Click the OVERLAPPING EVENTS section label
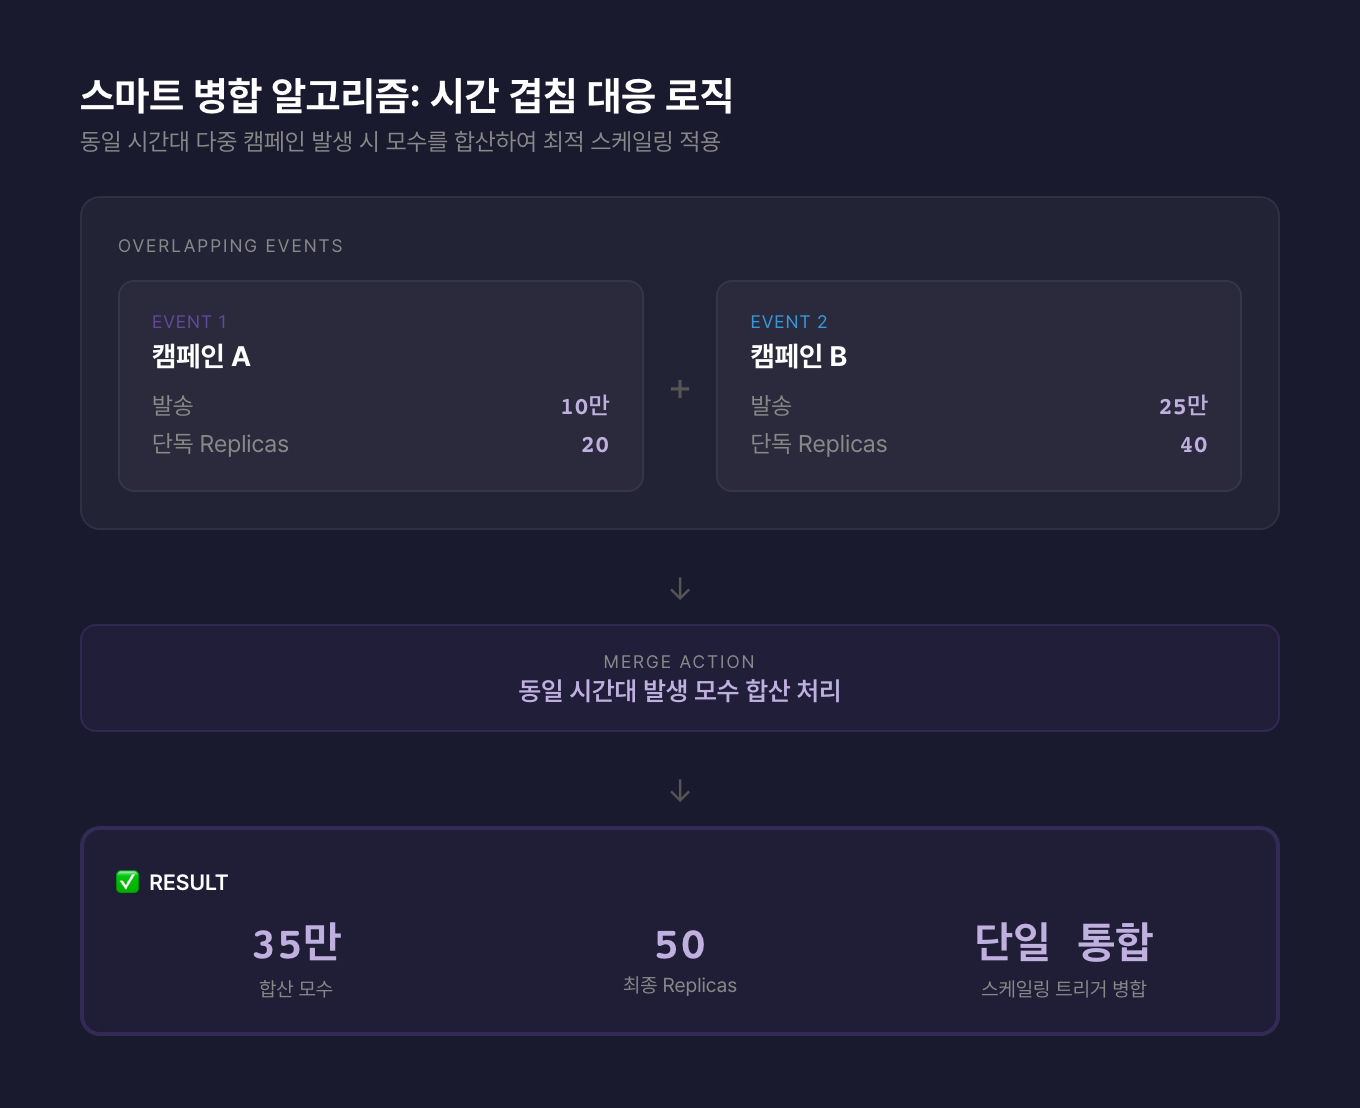 [x=230, y=246]
